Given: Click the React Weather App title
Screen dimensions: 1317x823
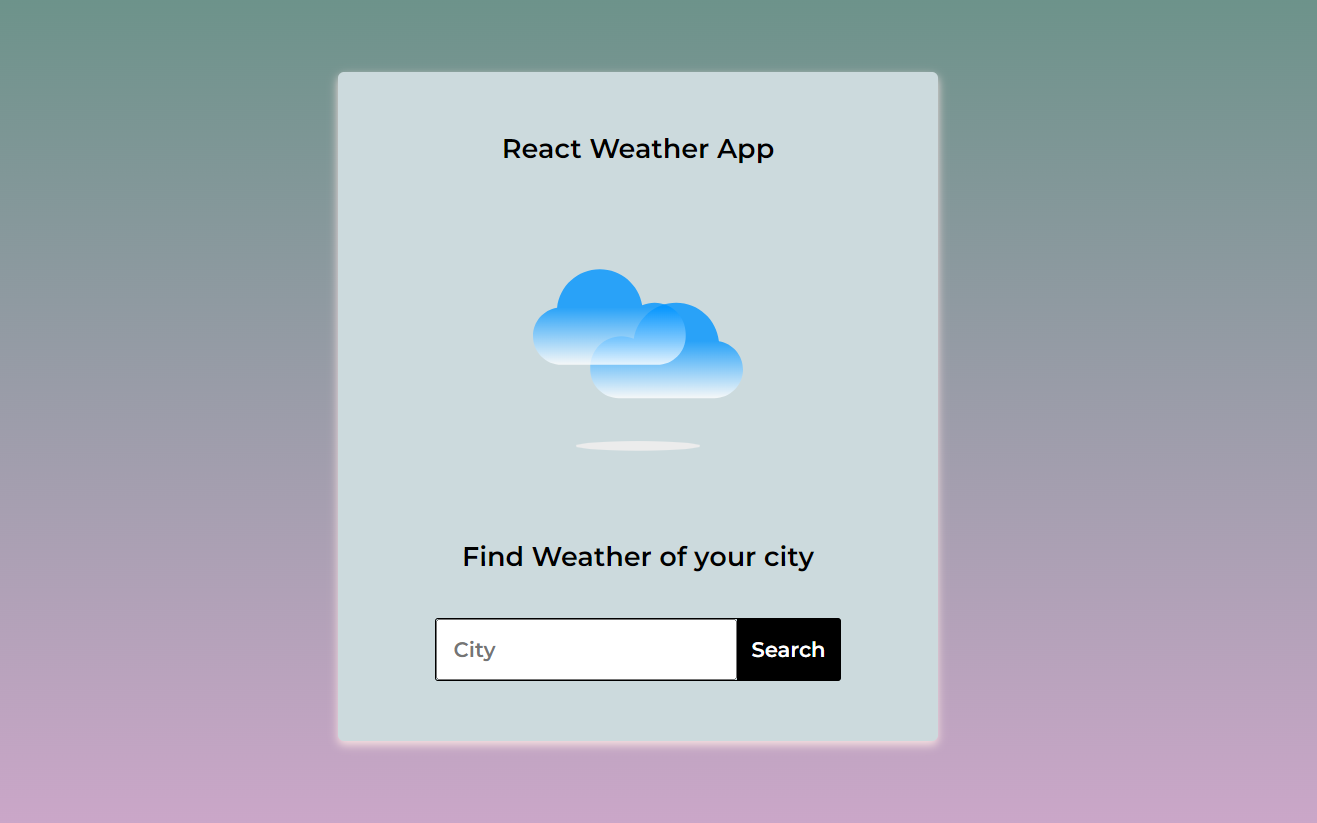Looking at the screenshot, I should pyautogui.click(x=637, y=148).
